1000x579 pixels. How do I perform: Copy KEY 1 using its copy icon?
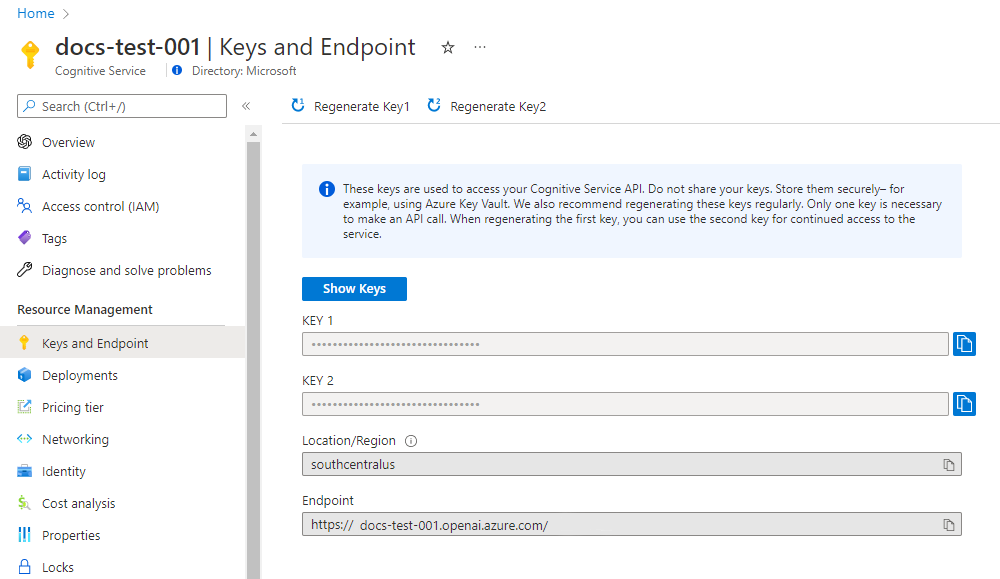[x=963, y=343]
